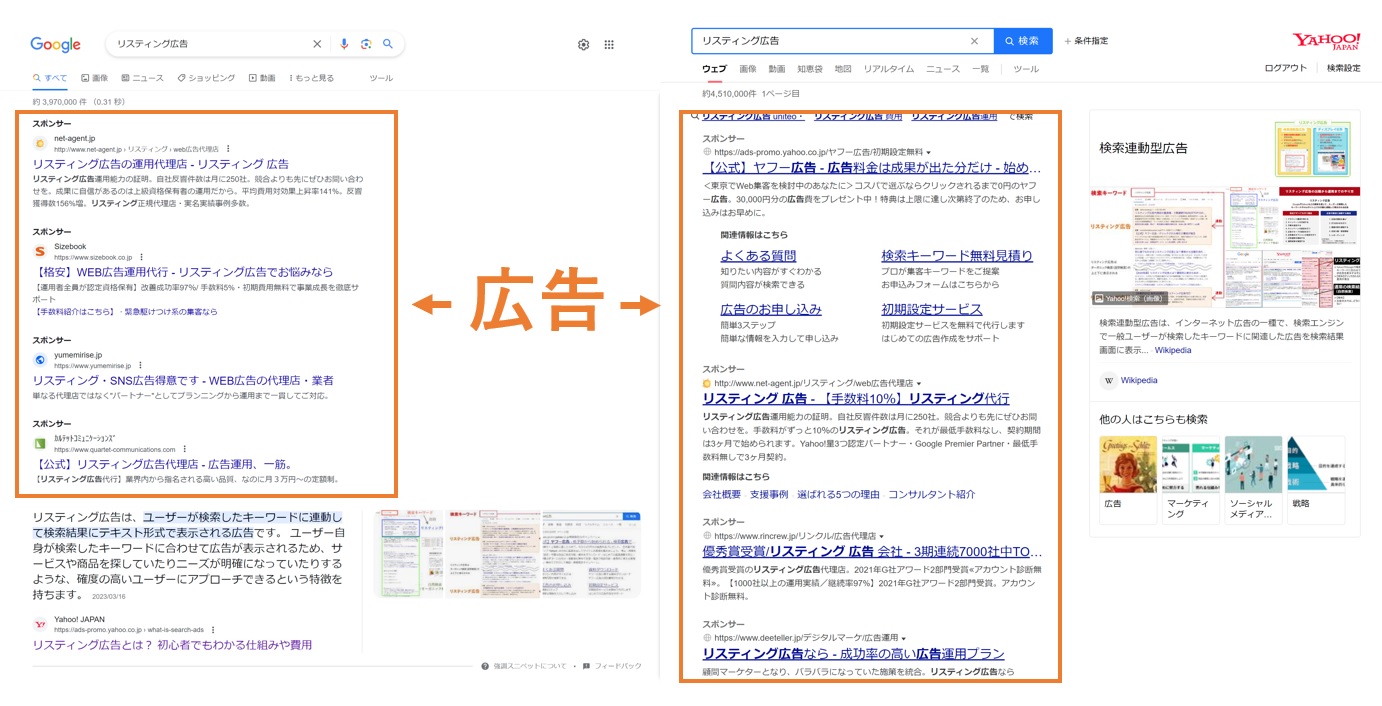Click the blue Yahoo 検索 button

[x=1023, y=41]
